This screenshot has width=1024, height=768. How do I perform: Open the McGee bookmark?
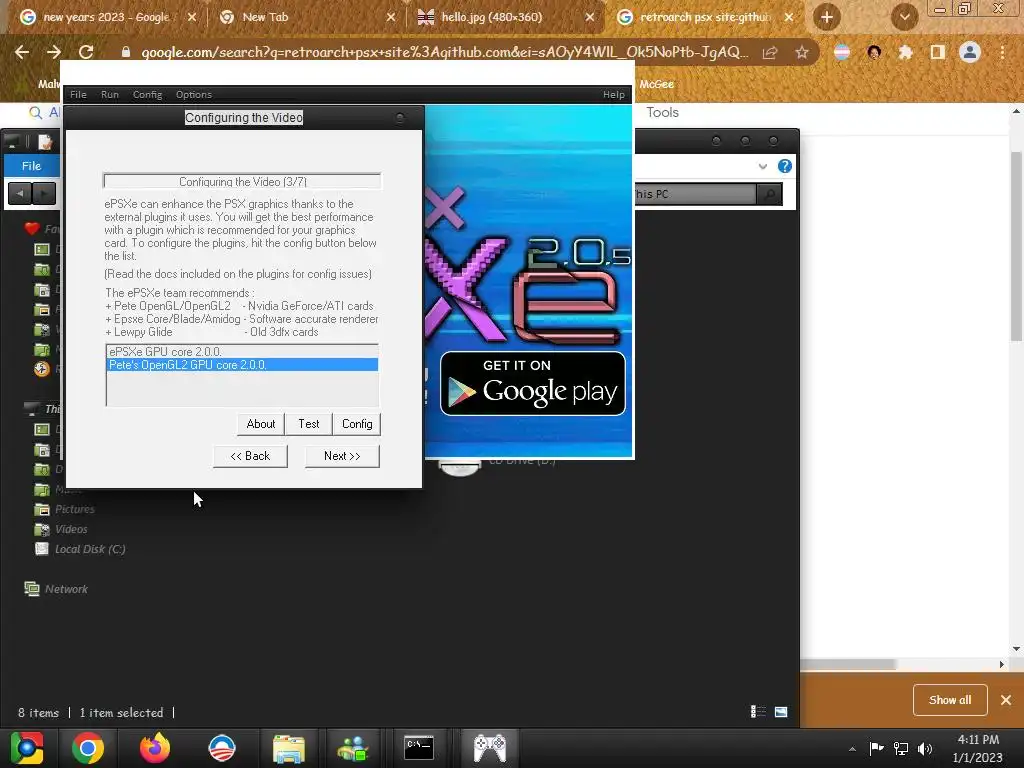656,84
